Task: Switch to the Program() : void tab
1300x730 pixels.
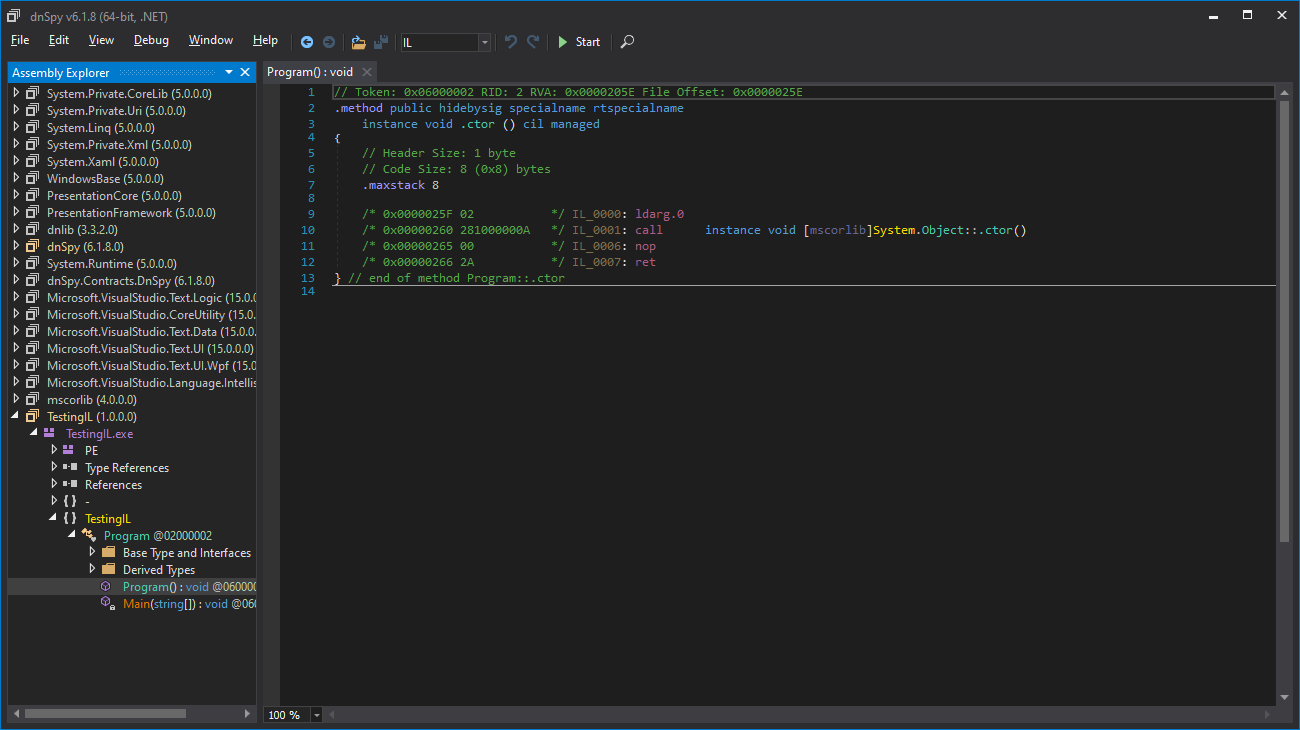Action: pos(311,72)
